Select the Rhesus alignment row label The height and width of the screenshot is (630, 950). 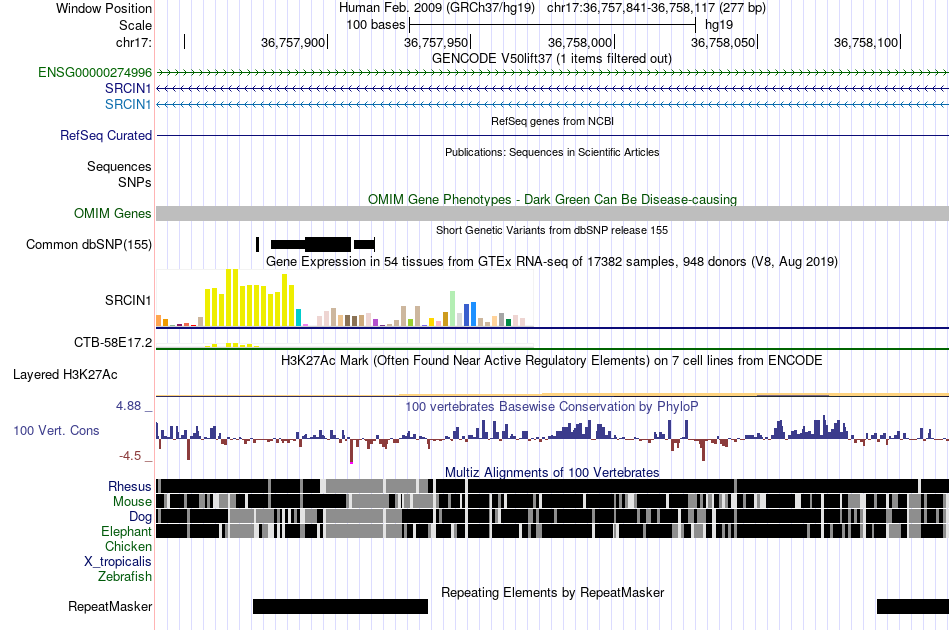tap(130, 486)
